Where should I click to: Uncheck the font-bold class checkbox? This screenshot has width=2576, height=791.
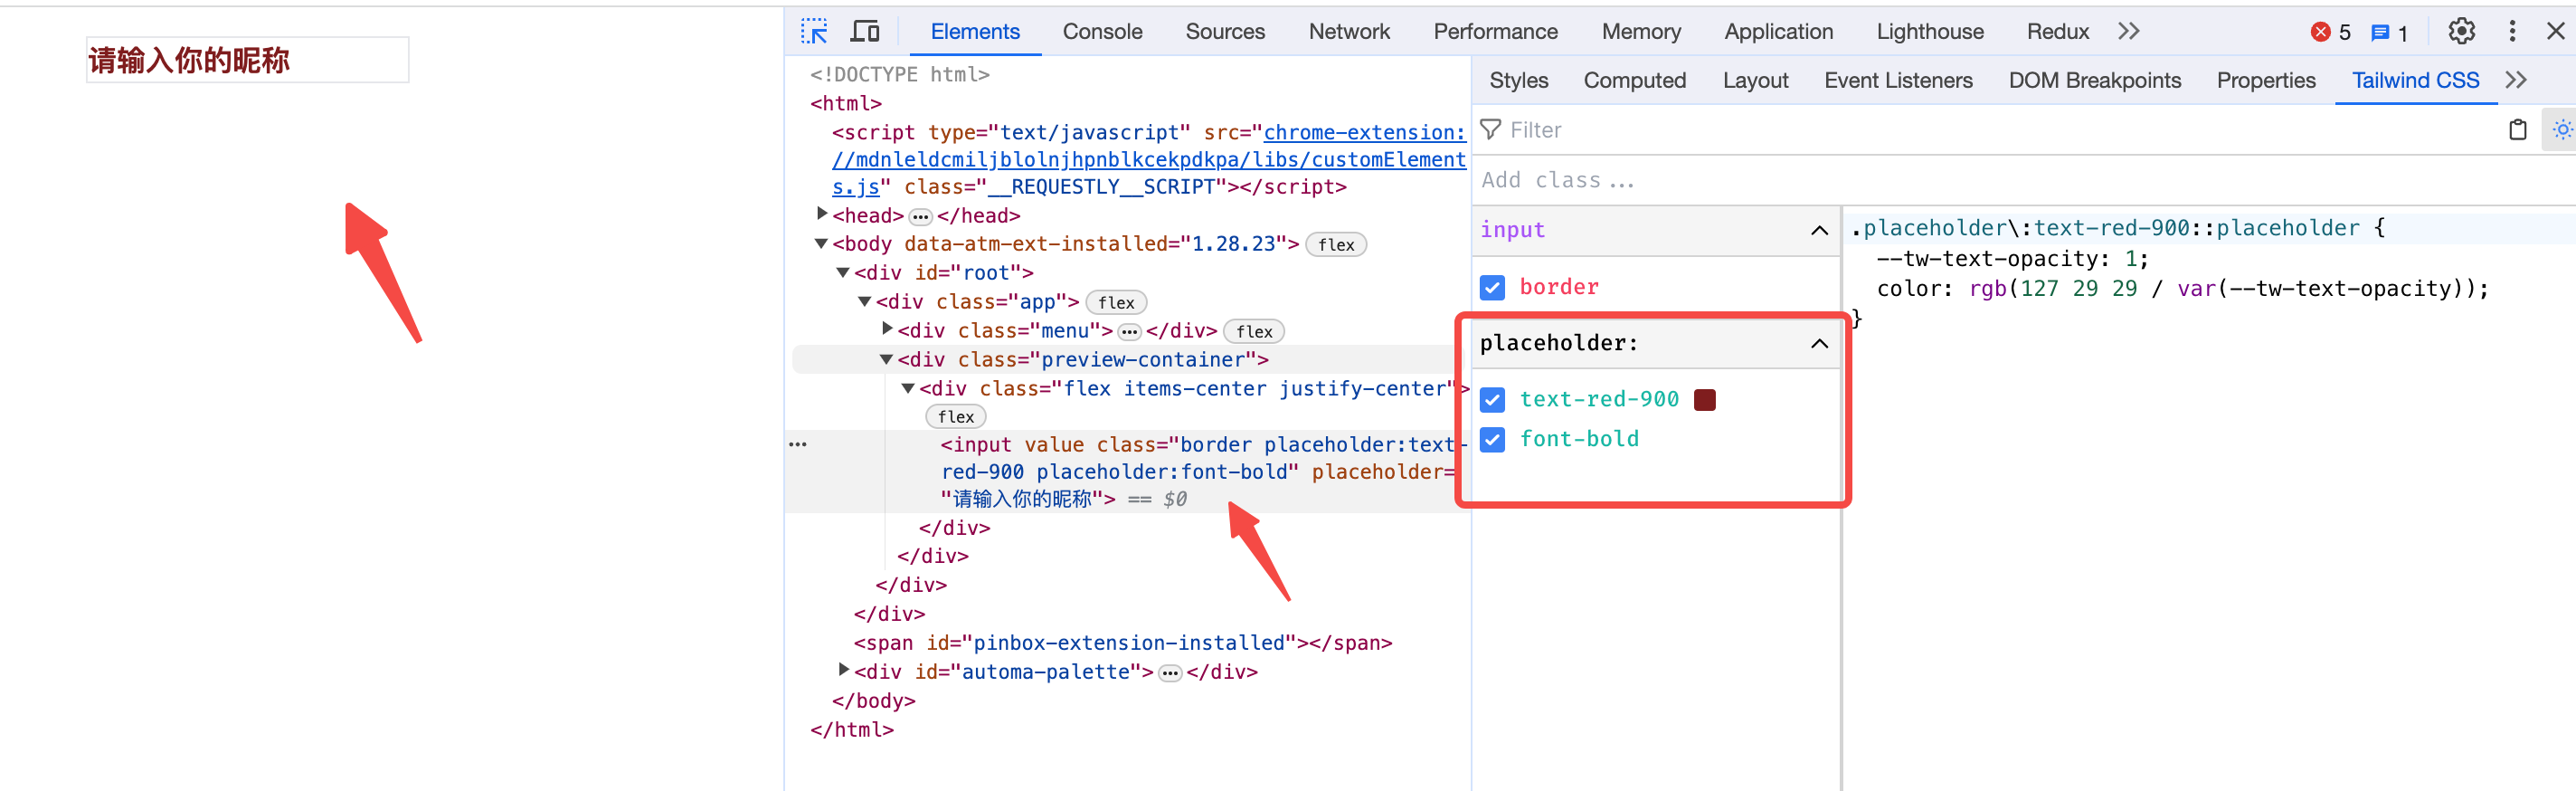click(1492, 440)
